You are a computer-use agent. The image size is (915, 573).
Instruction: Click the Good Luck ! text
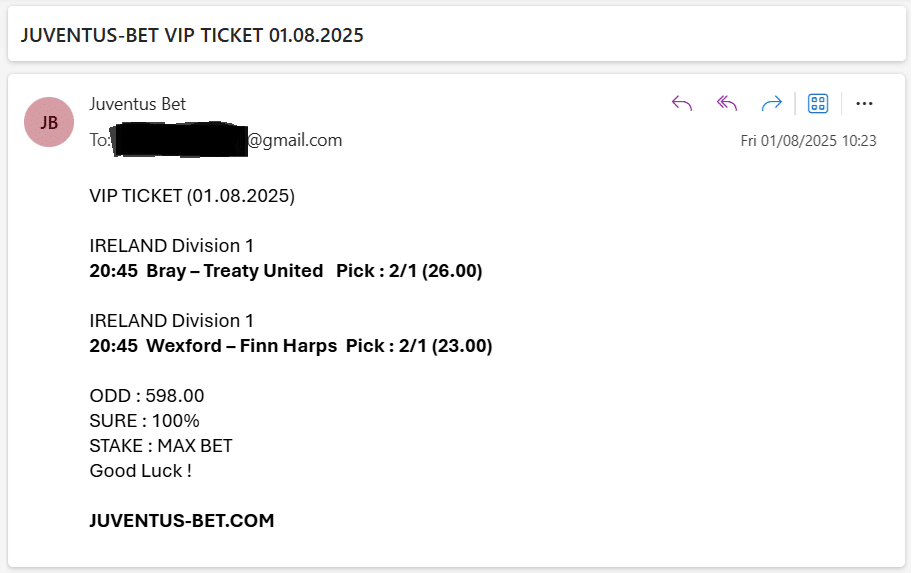[x=141, y=471]
